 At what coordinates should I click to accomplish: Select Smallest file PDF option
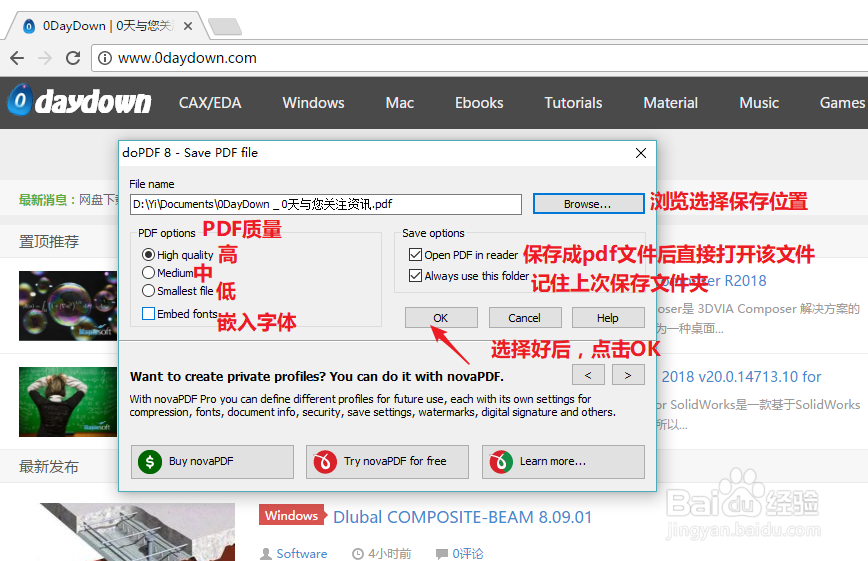[148, 291]
